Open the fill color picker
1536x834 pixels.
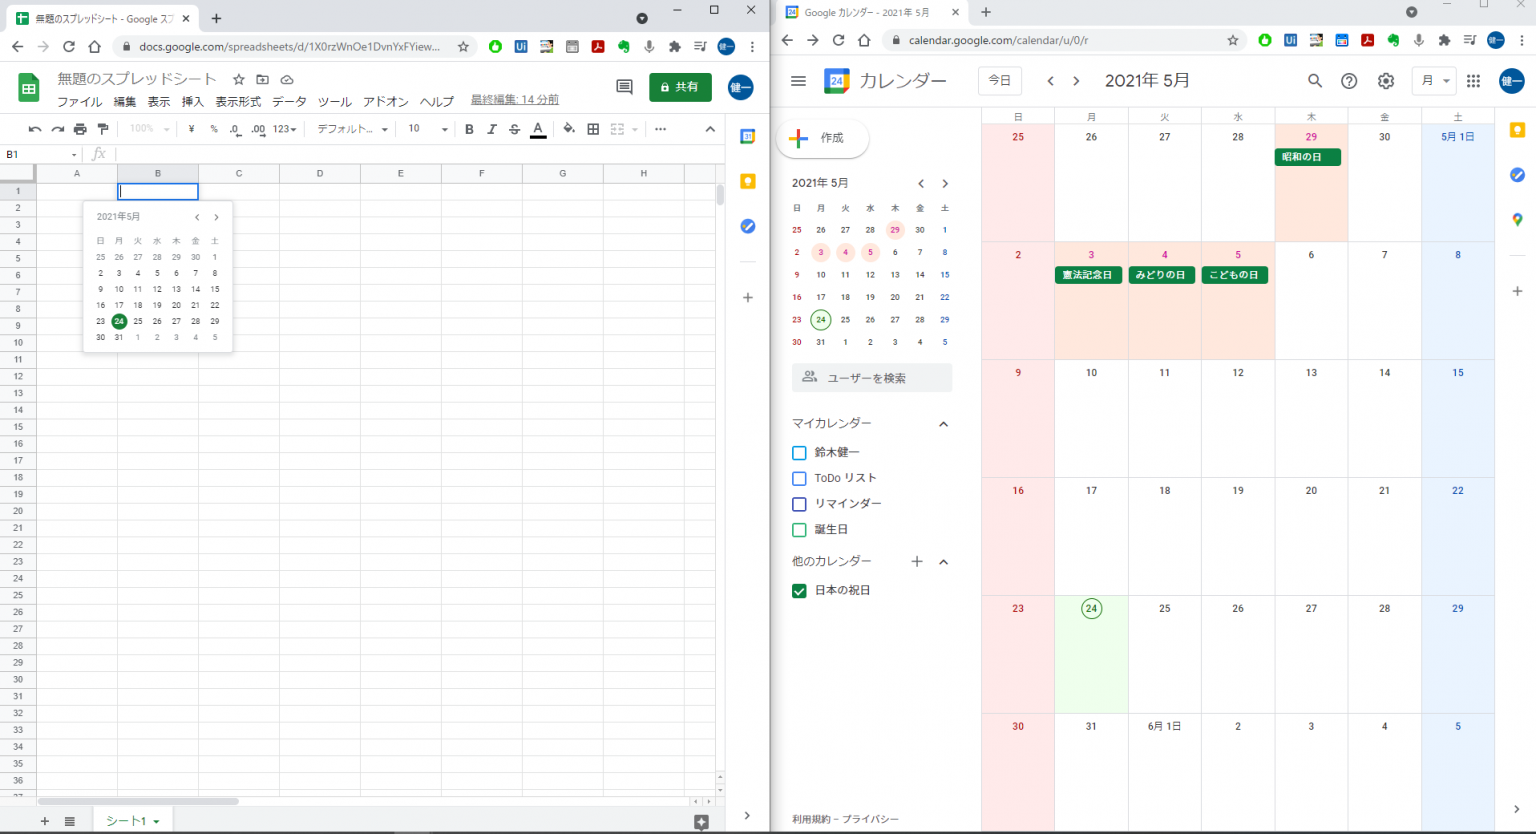[x=569, y=129]
